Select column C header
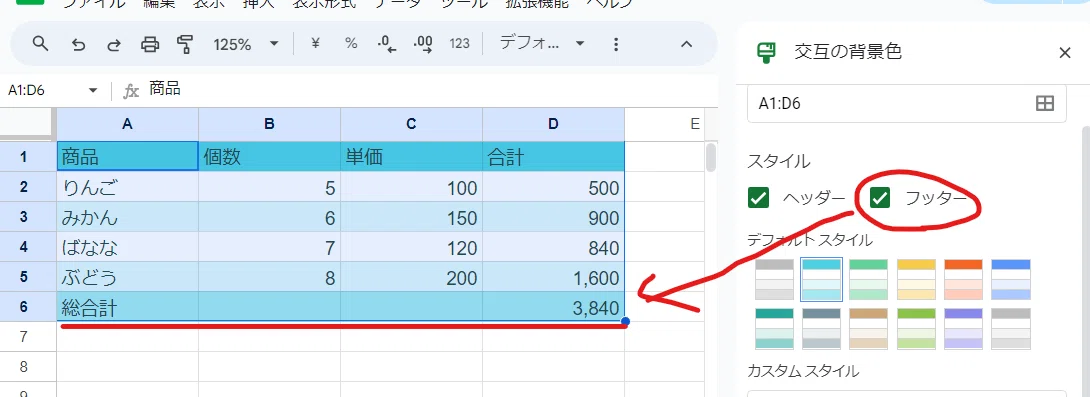 pyautogui.click(x=412, y=124)
